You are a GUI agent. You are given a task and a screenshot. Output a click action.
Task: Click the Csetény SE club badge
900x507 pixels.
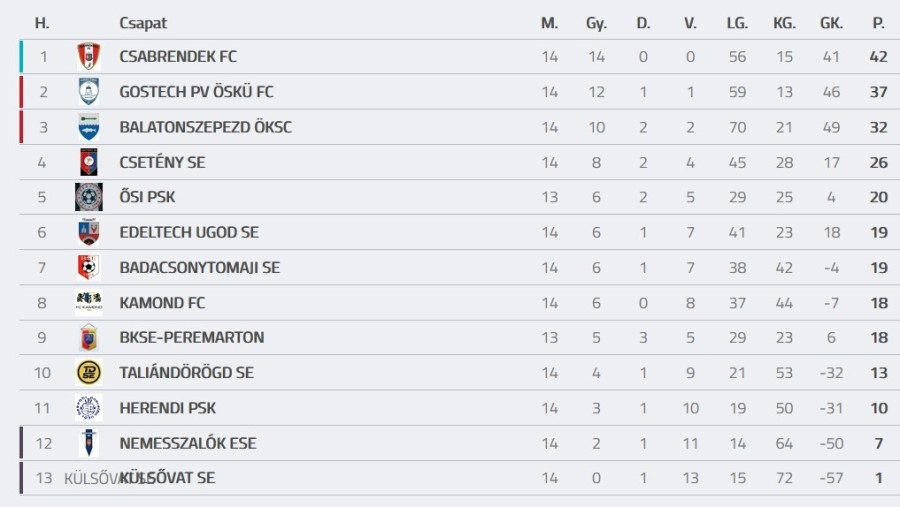click(x=89, y=162)
